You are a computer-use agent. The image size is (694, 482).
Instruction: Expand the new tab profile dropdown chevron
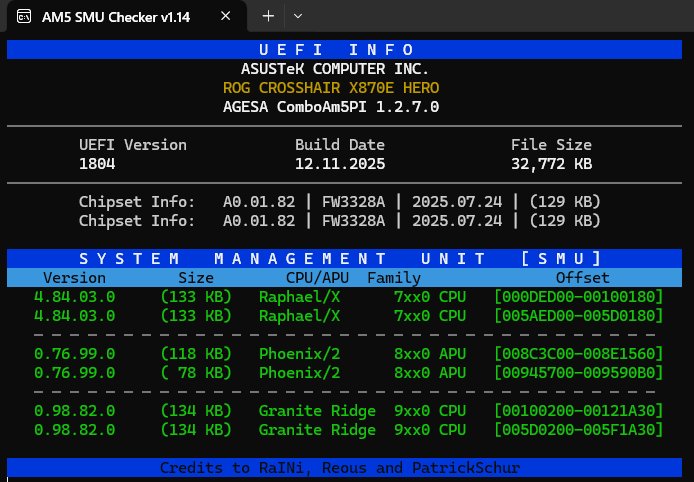[x=298, y=17]
